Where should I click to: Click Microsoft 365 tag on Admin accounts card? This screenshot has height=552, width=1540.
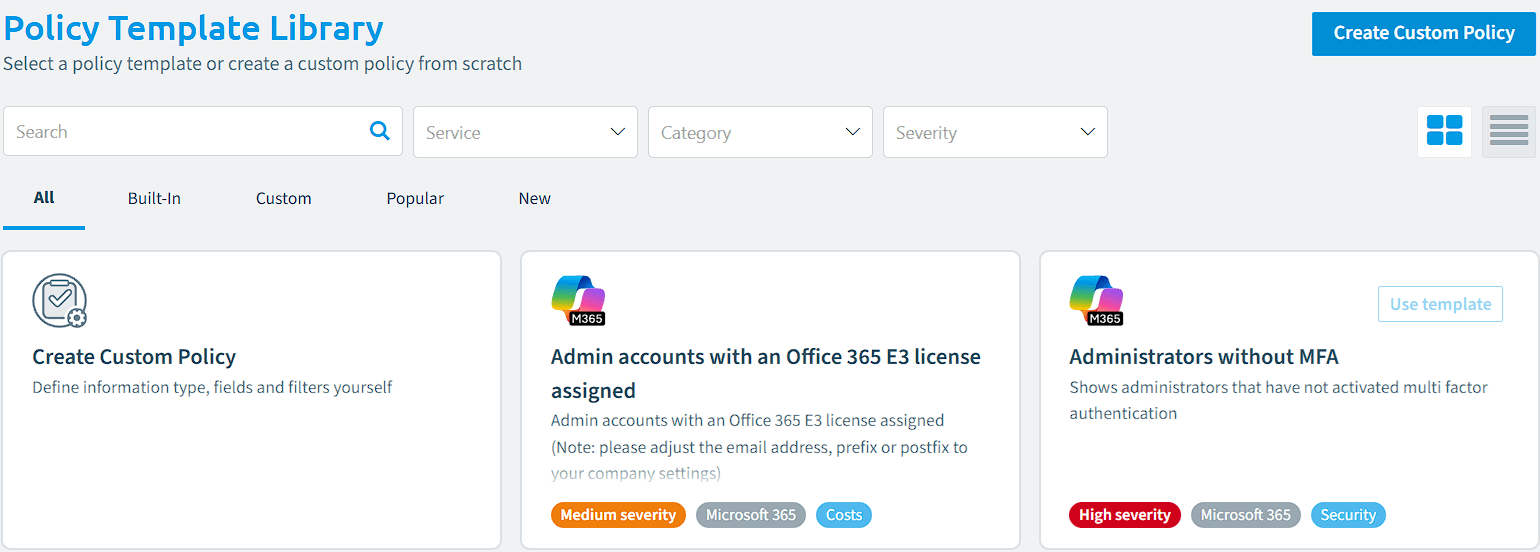pyautogui.click(x=751, y=515)
